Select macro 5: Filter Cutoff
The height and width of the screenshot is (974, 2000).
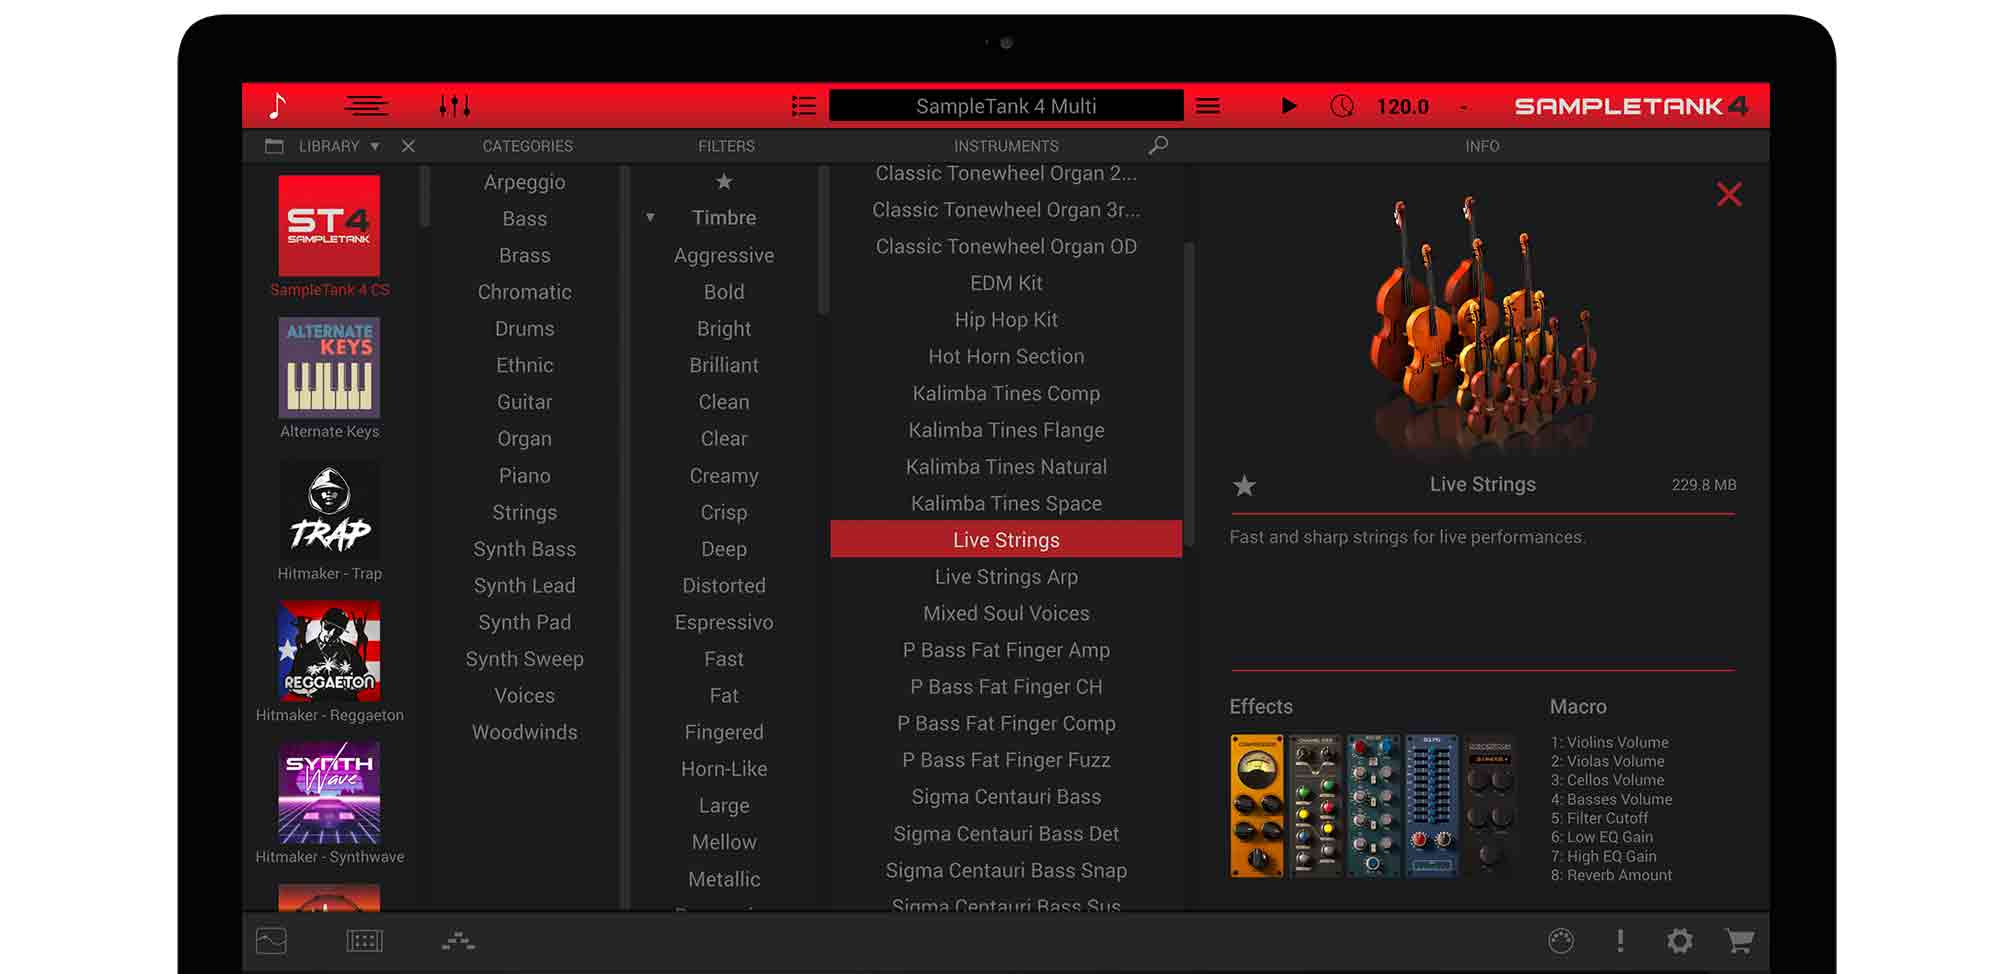(x=1599, y=818)
